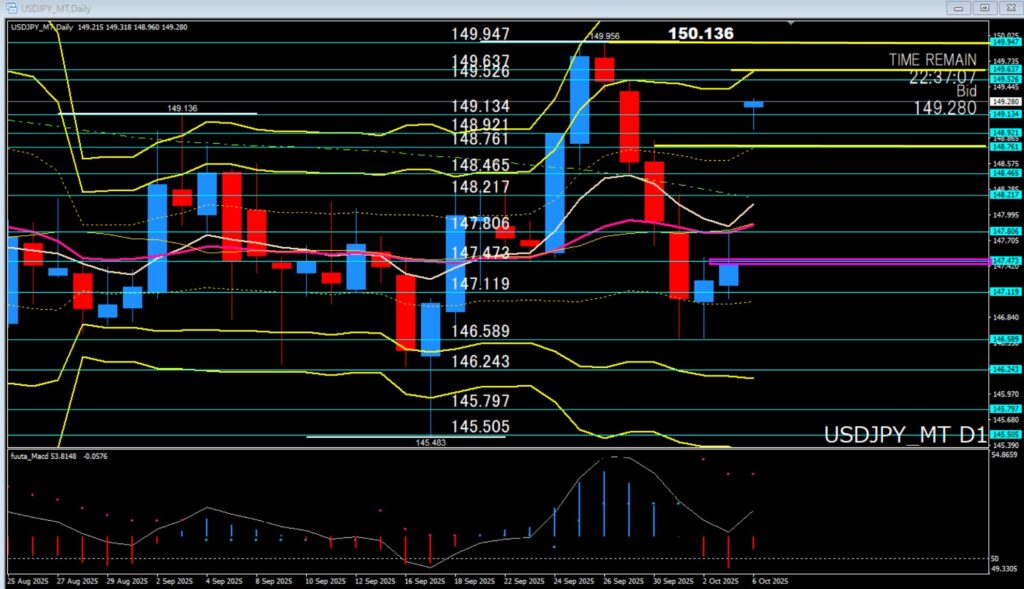This screenshot has height=589, width=1024.
Task: Select the TIME REMAIN text label
Action: 932,60
